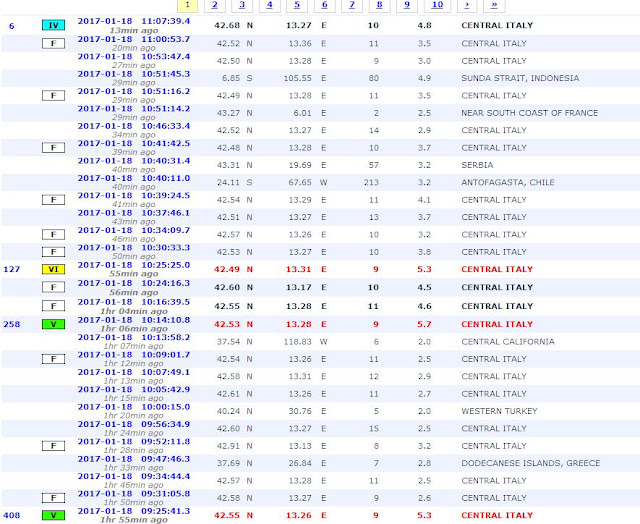Image resolution: width=640 pixels, height=524 pixels.
Task: Select the CENTRAL CALIFORNIA region text
Action: [508, 342]
